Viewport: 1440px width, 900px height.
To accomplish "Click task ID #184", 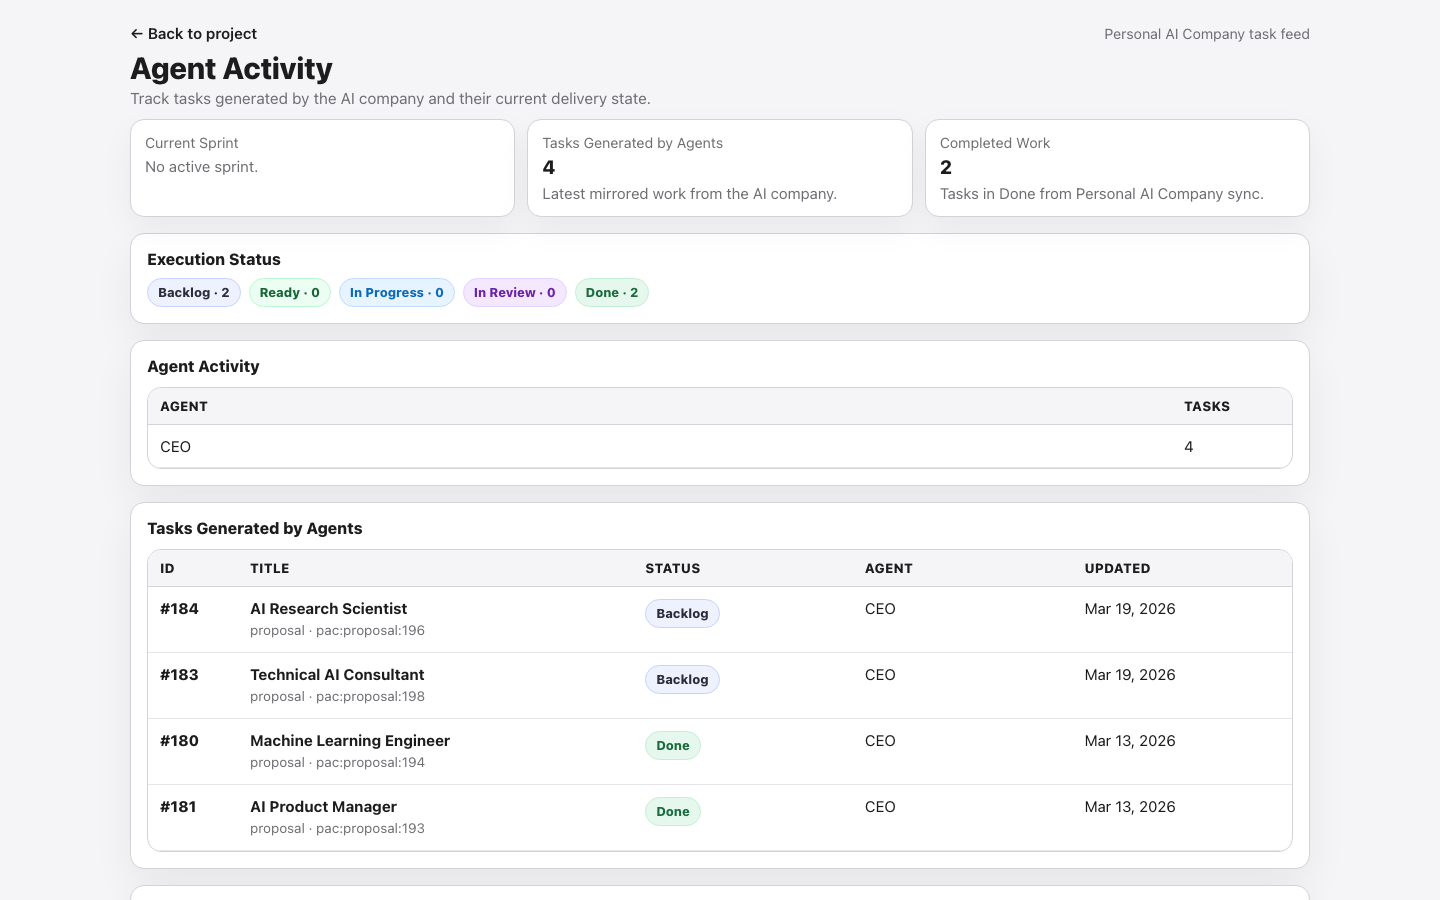I will click(x=179, y=609).
